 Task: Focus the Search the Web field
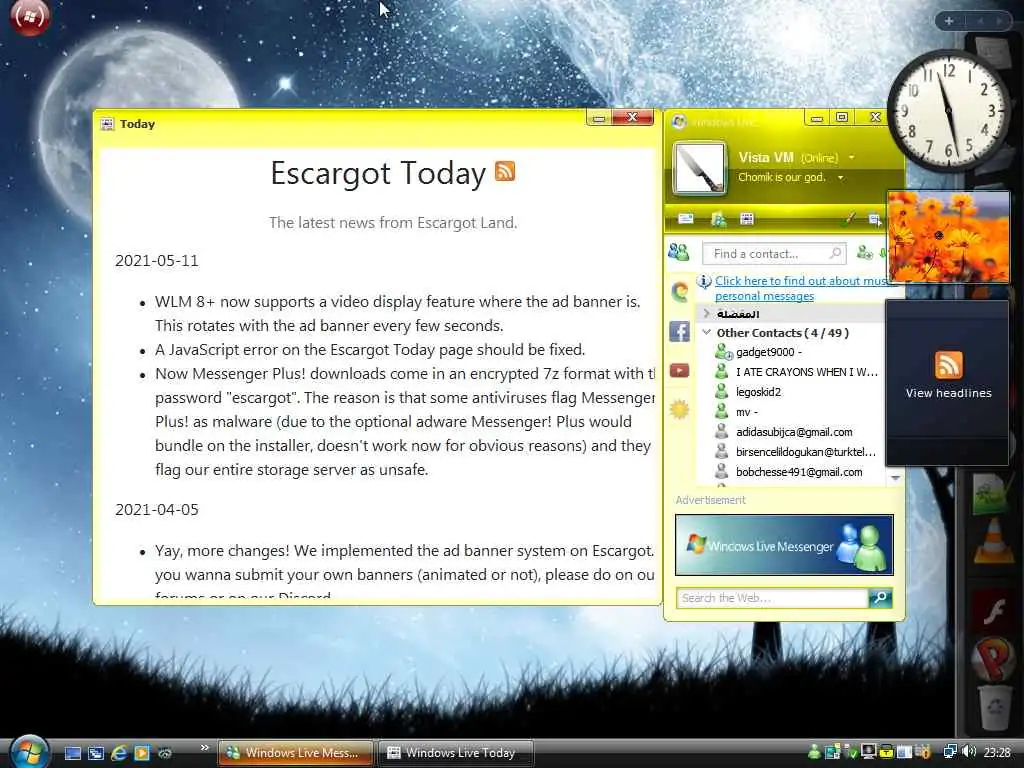click(773, 598)
